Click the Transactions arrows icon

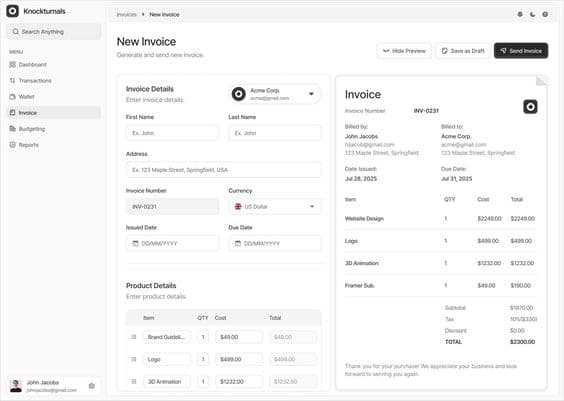[13, 81]
